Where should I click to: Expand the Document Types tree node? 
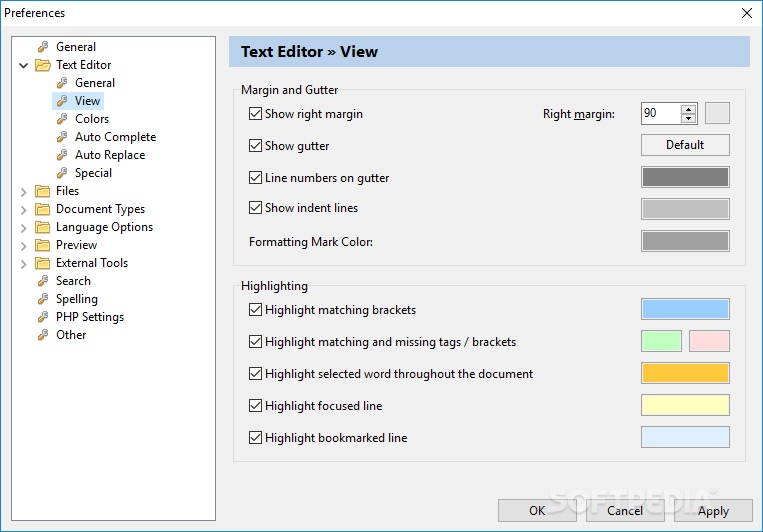coord(23,210)
